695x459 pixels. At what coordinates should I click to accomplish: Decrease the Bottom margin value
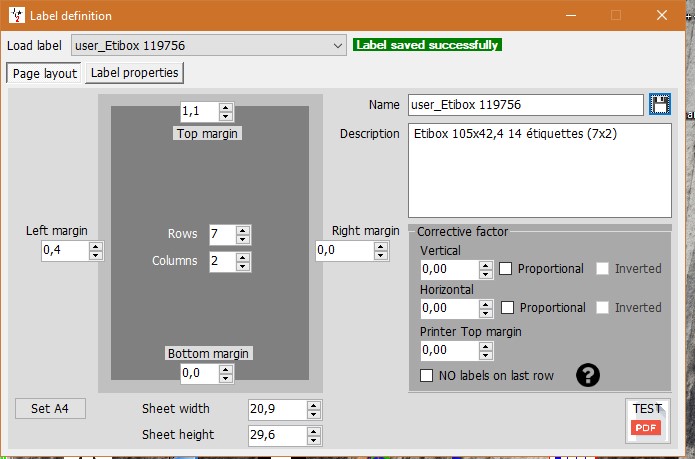pyautogui.click(x=226, y=378)
